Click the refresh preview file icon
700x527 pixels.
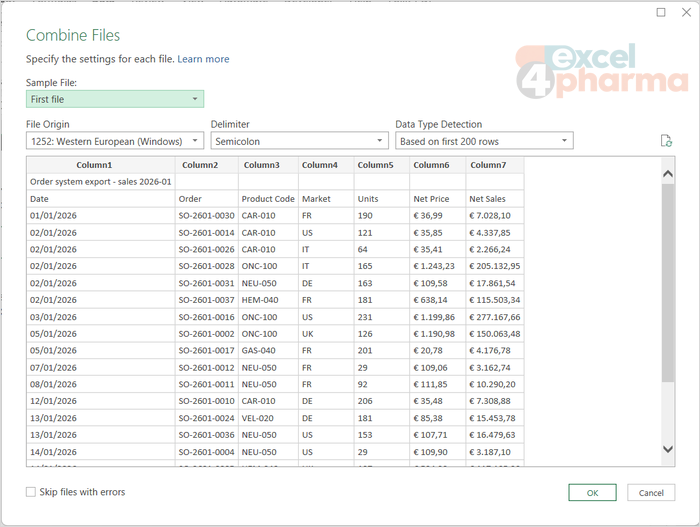(x=666, y=141)
